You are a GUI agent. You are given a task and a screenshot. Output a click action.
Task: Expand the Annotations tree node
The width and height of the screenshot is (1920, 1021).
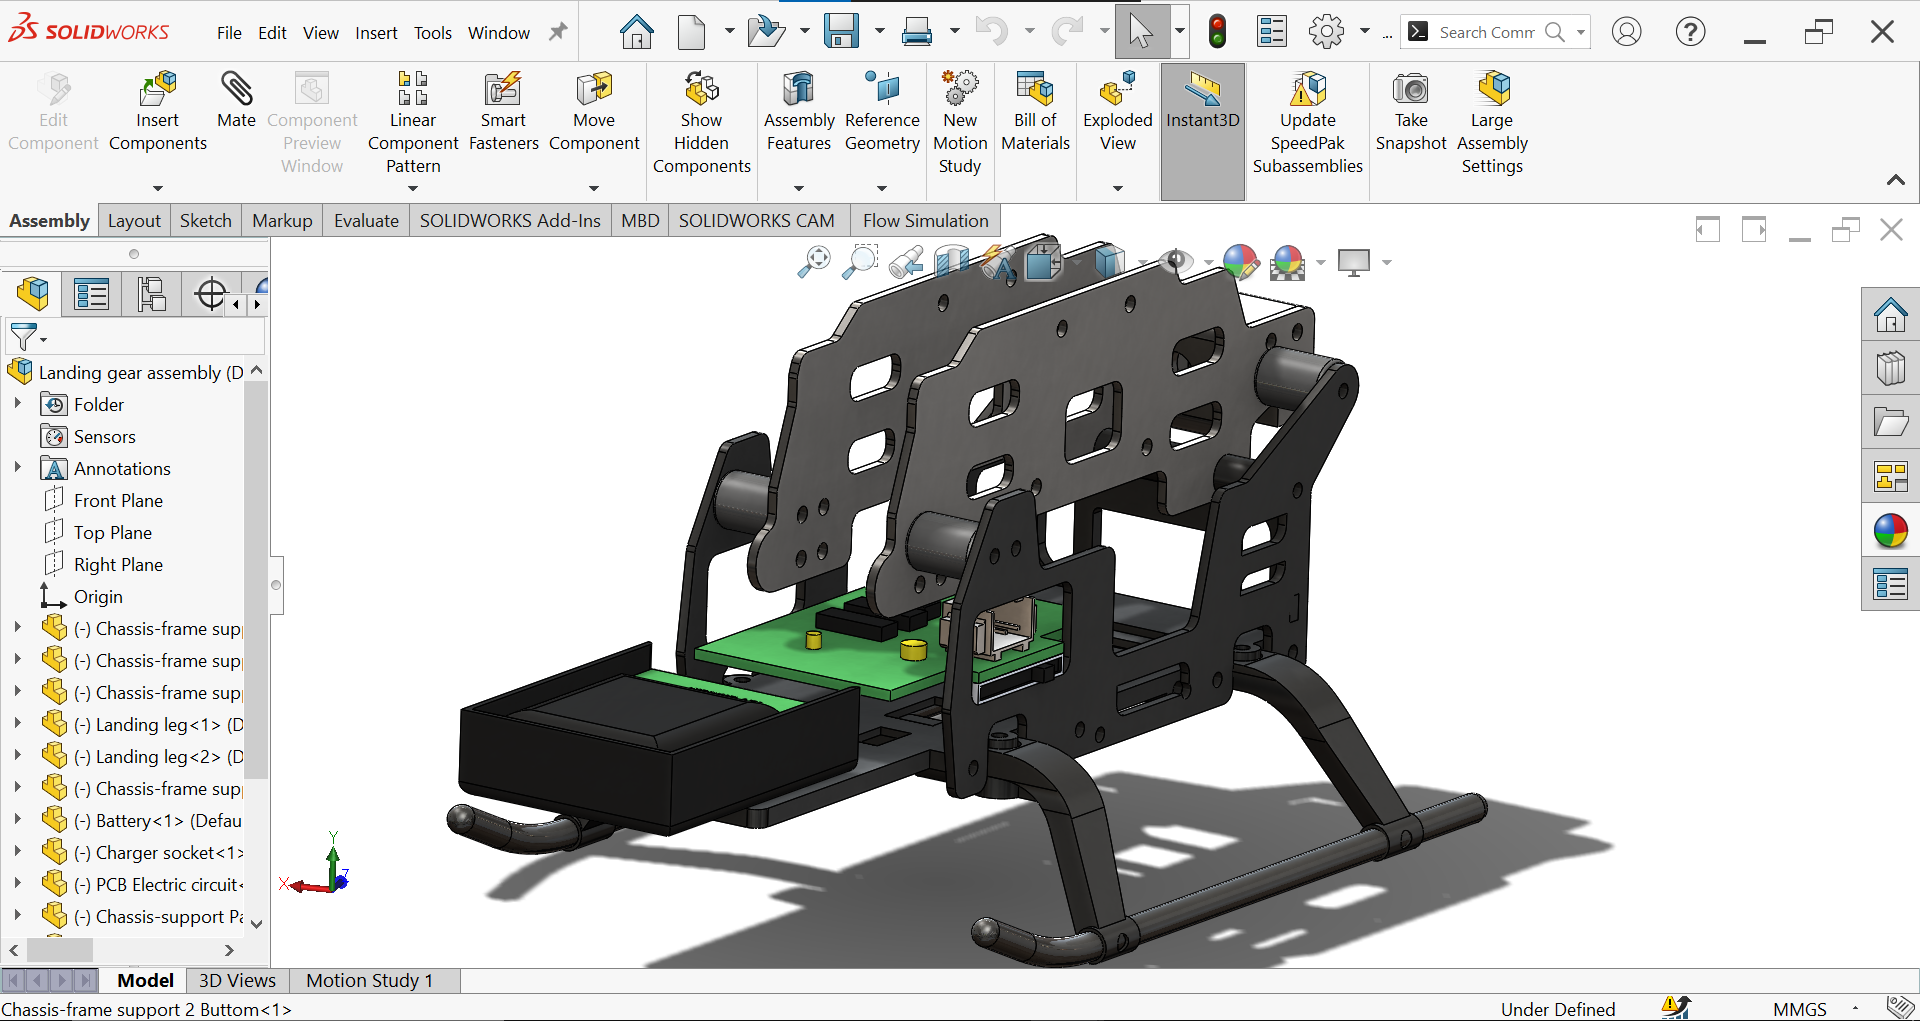click(x=17, y=468)
